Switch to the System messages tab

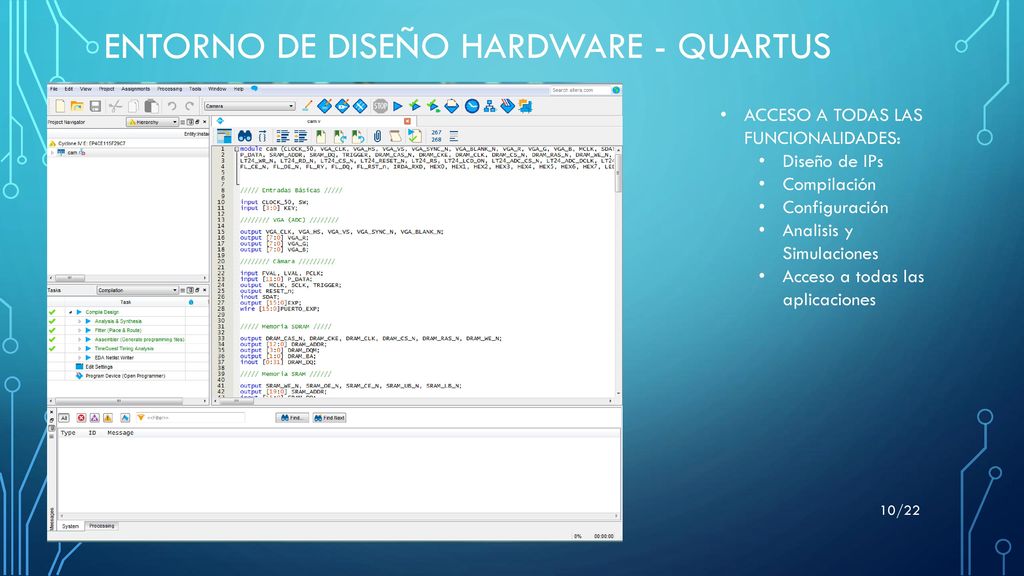[71, 526]
